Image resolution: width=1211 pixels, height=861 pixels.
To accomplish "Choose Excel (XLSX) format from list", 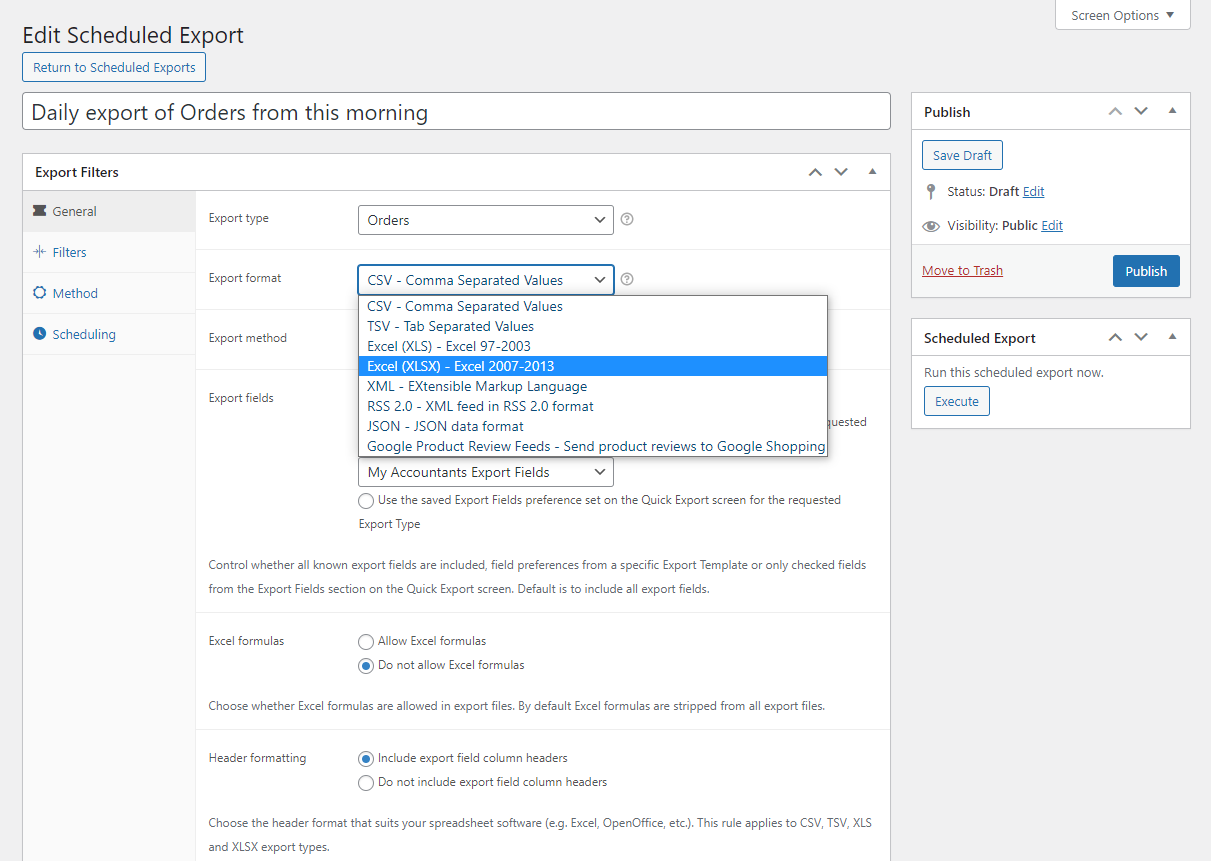I will pos(592,366).
